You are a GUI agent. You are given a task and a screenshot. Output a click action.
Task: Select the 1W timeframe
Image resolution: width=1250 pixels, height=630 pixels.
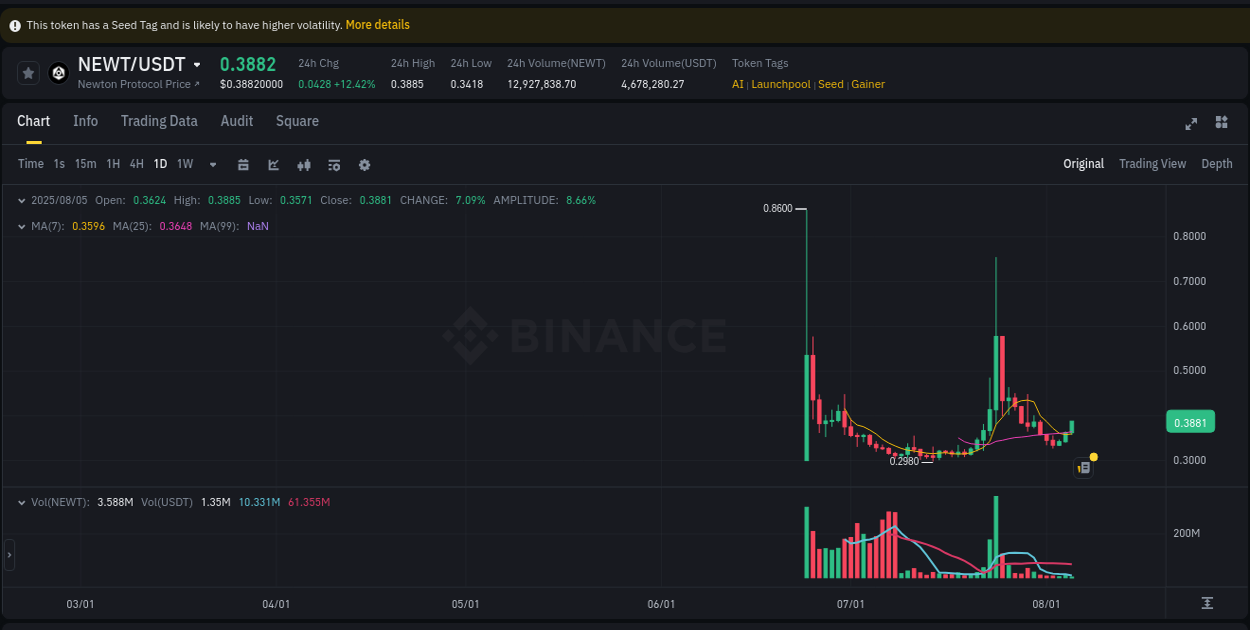[184, 163]
